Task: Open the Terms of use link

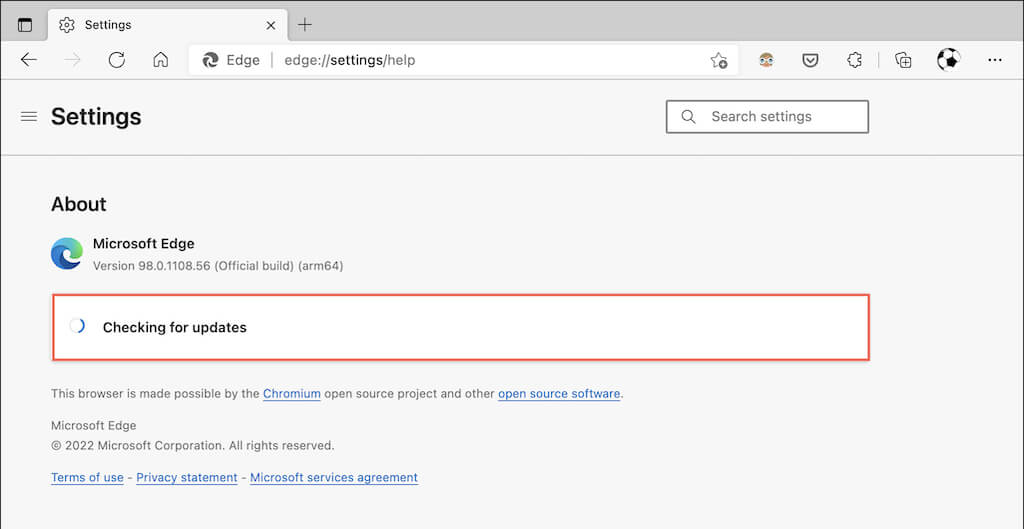Action: coord(87,478)
